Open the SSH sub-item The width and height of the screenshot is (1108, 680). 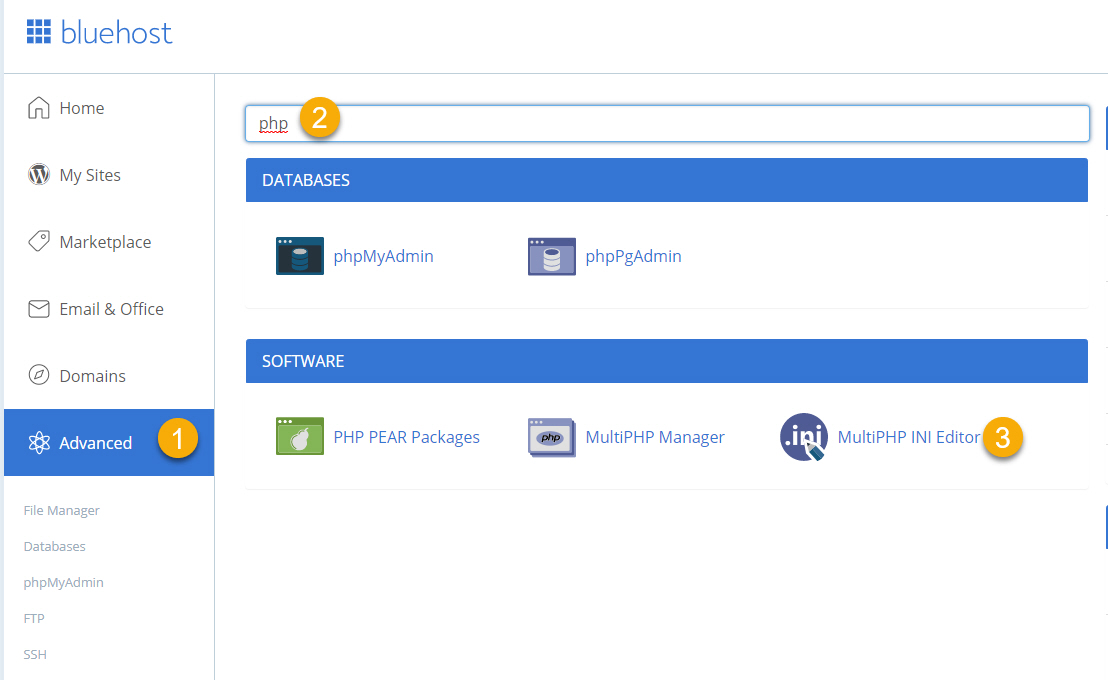coord(35,655)
